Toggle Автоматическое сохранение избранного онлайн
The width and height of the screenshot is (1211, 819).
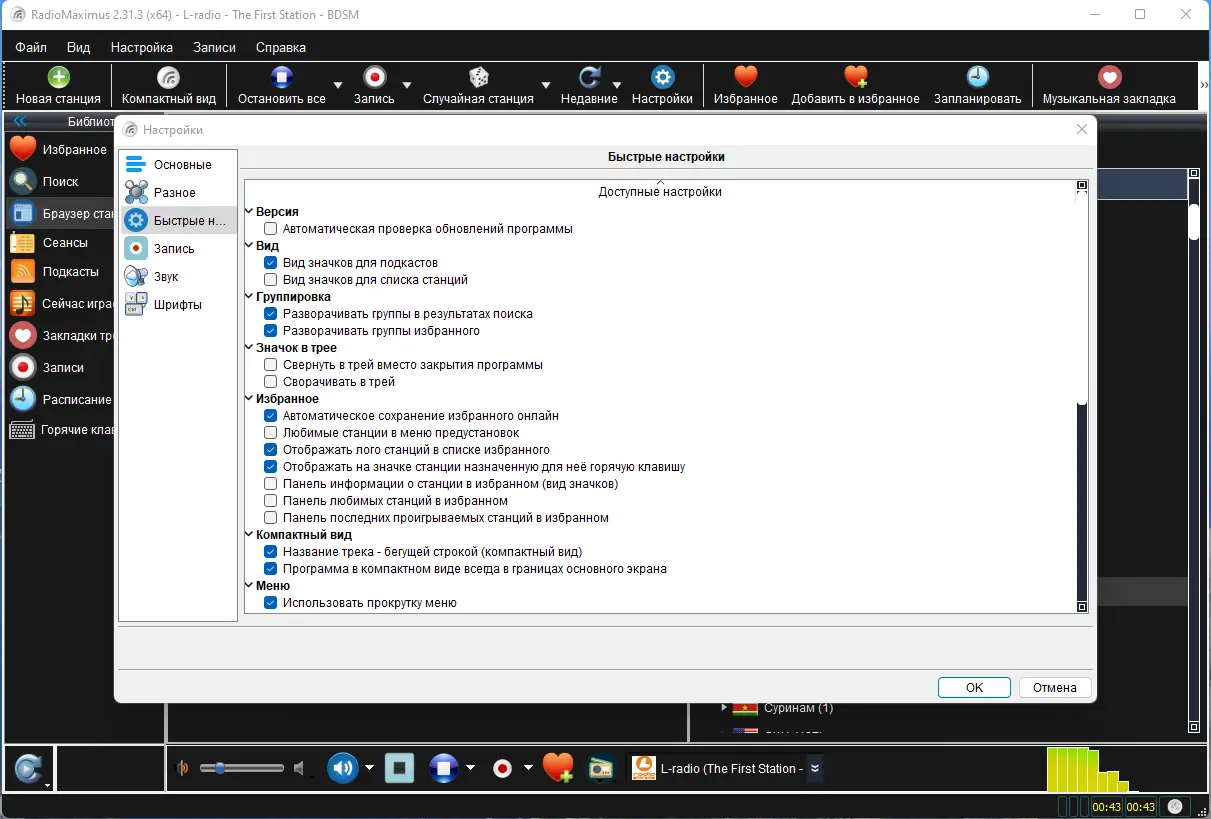(x=270, y=416)
